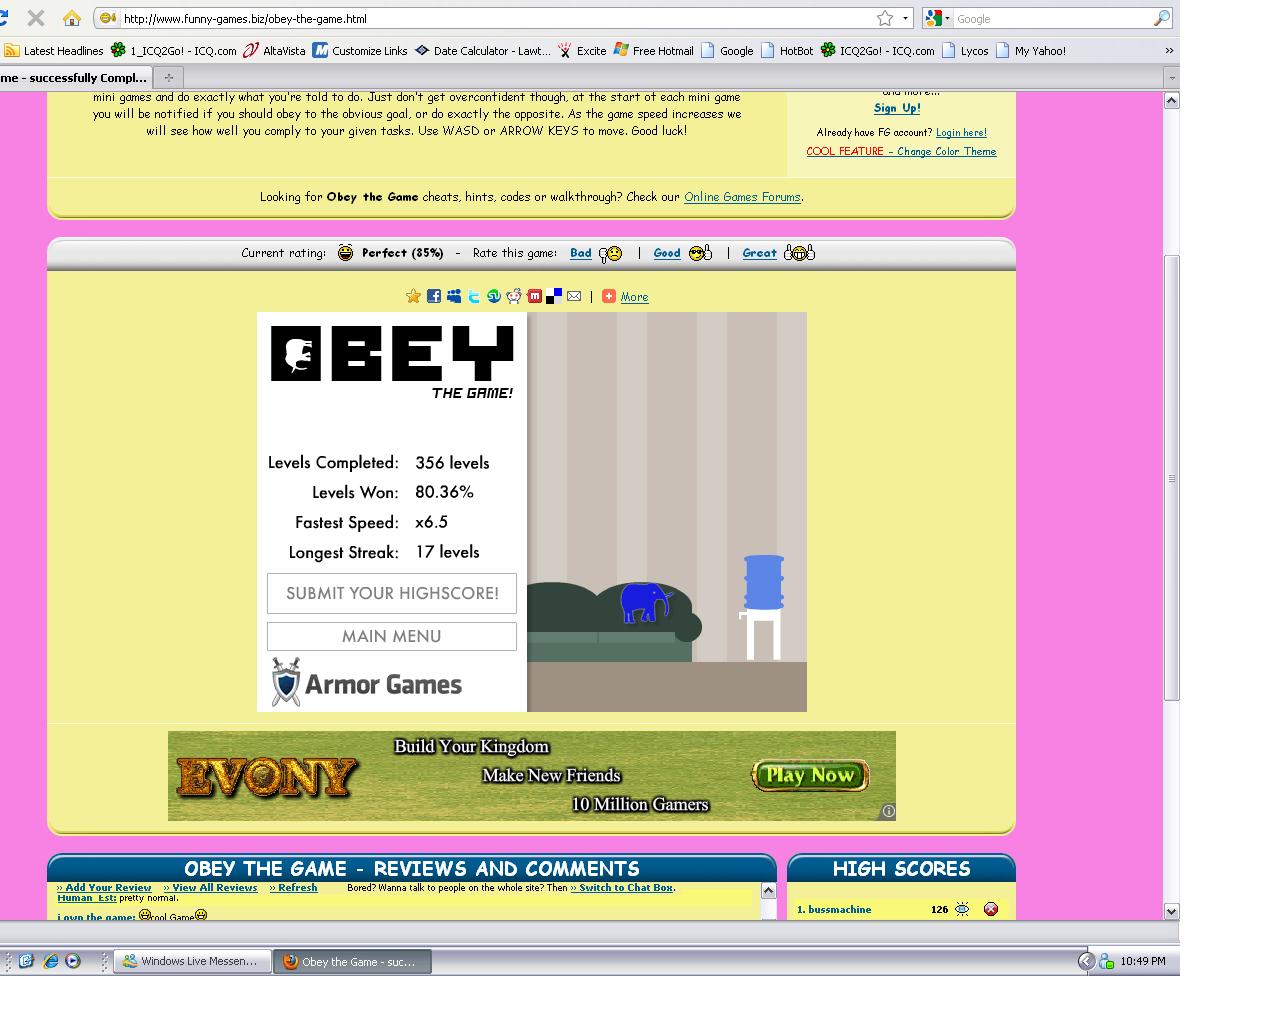1280x1024 pixels.
Task: Open the address bar history dropdown
Action: pyautogui.click(x=906, y=18)
